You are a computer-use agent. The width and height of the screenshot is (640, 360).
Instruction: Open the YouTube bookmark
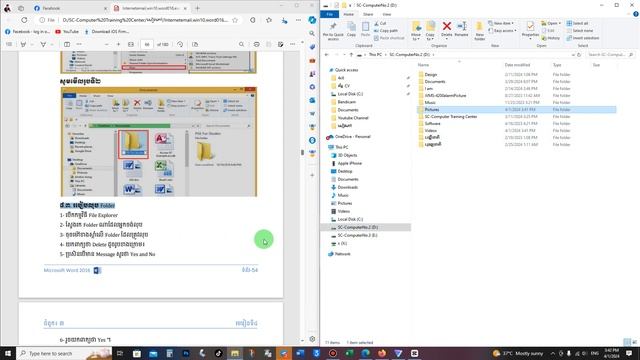click(67, 31)
